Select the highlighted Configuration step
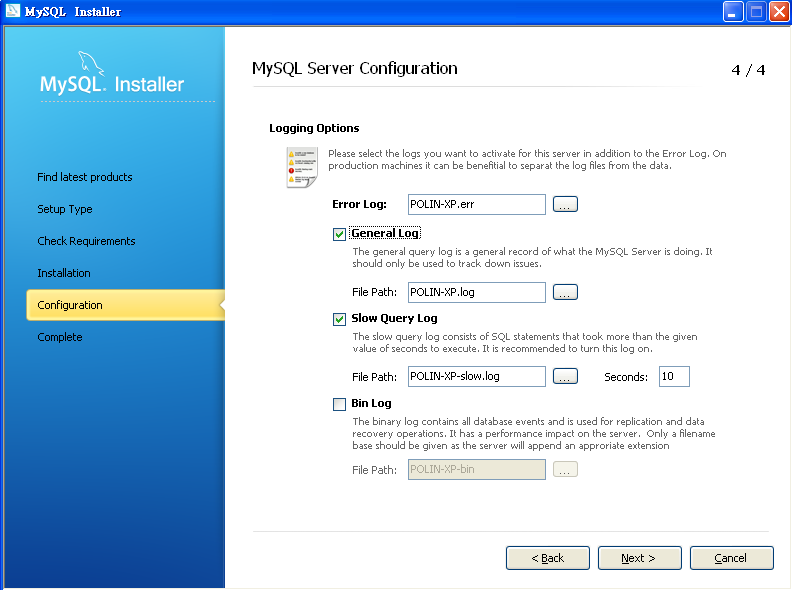Screen dimensions: 792x590 click(125, 305)
